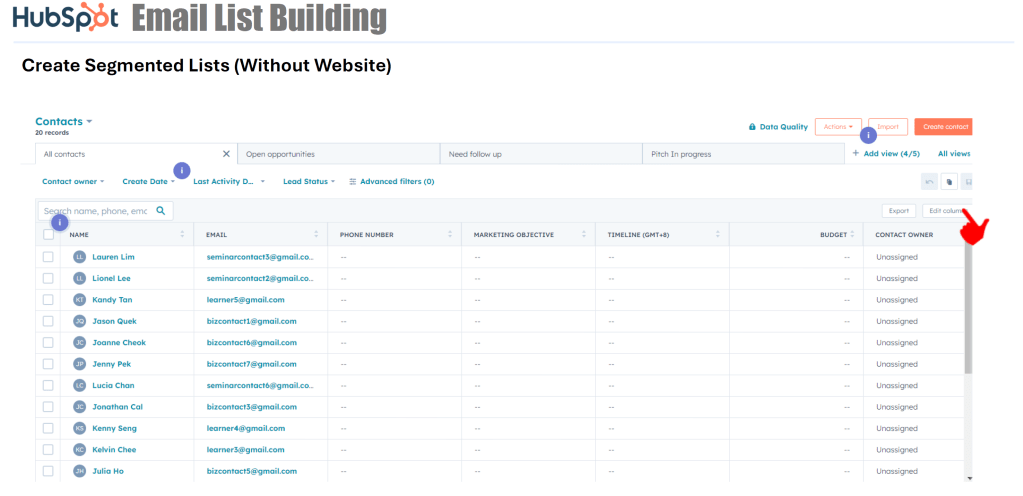
Task: Sort by the Email column arrows
Action: click(316, 235)
